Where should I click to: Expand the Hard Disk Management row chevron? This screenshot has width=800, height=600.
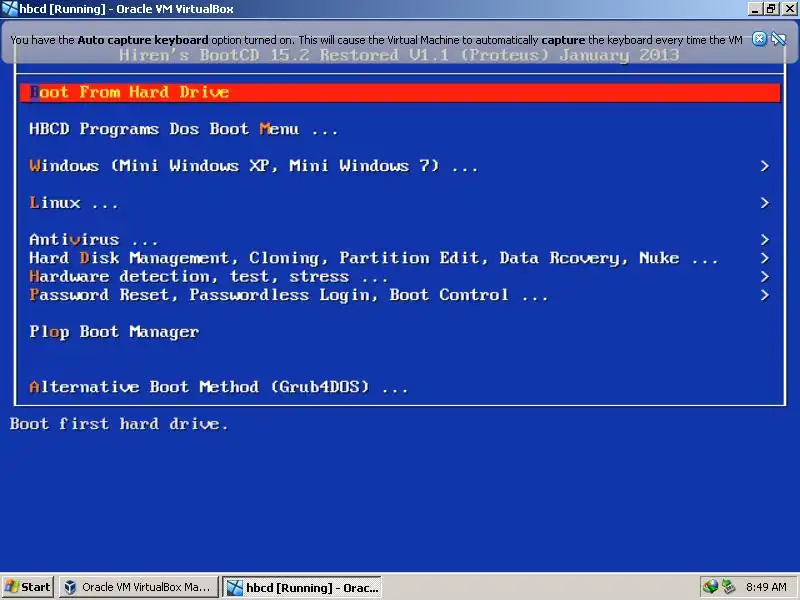[x=764, y=258]
